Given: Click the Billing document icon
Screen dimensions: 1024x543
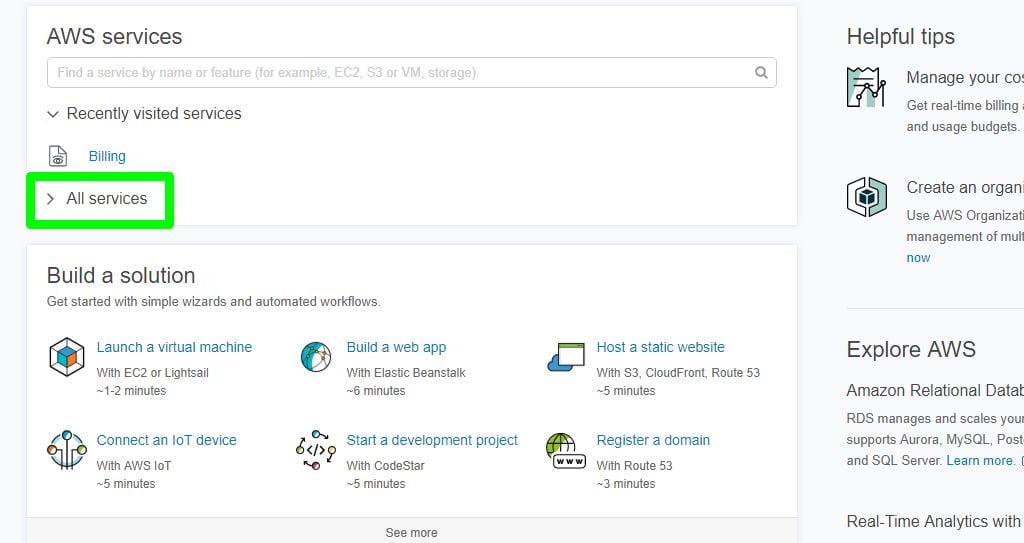Looking at the screenshot, I should (x=58, y=156).
